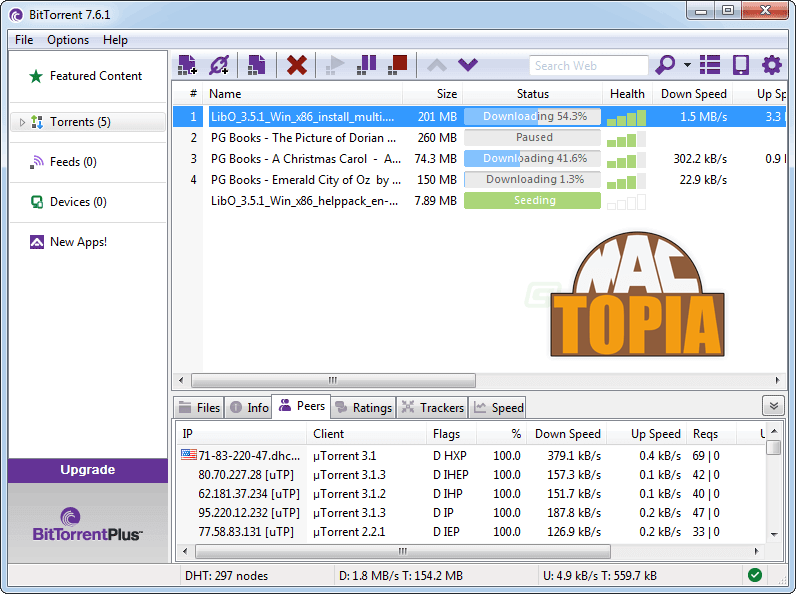Click the purple Upgrade button
This screenshot has width=796, height=594.
click(x=88, y=470)
